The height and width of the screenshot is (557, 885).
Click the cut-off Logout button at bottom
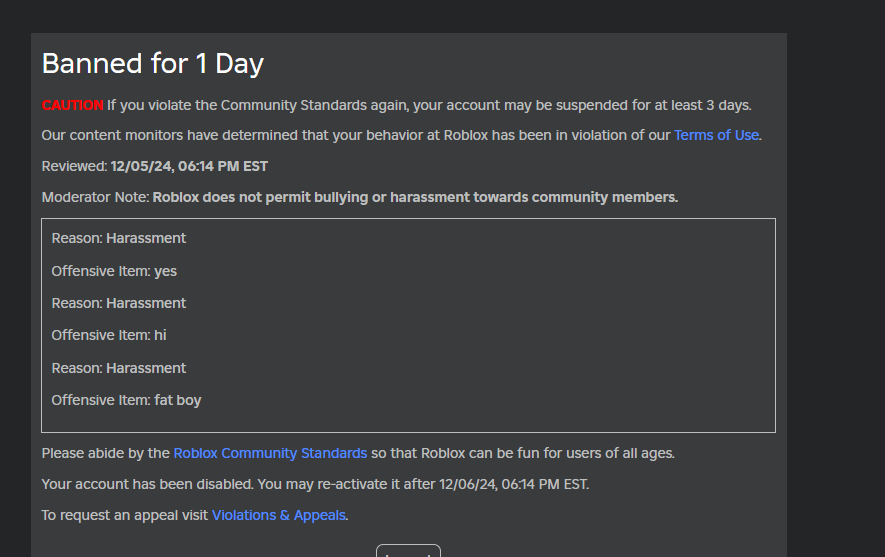click(x=408, y=551)
